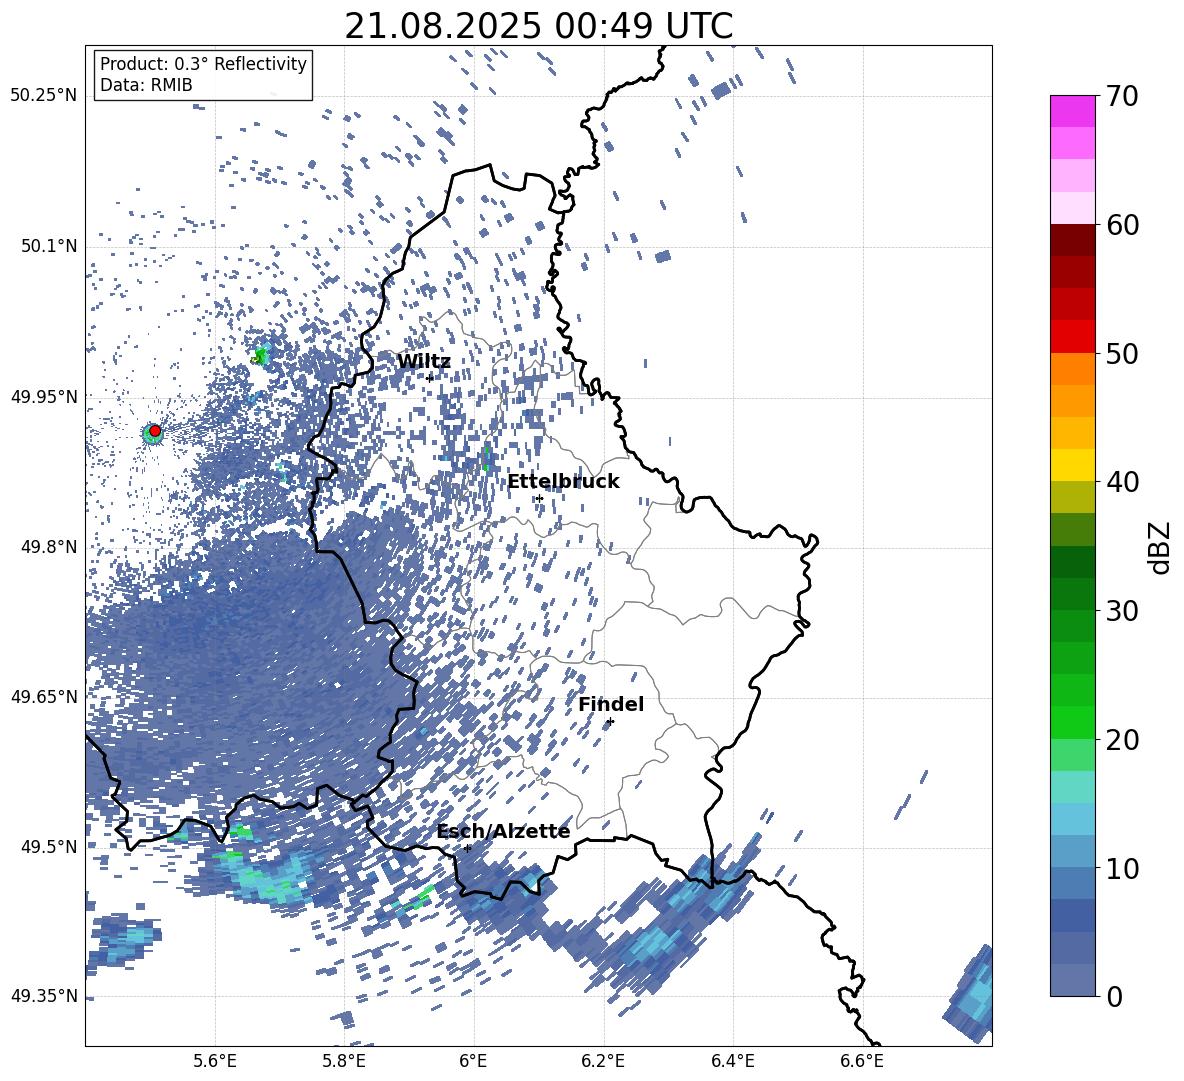
Task: Click the longitude label 6.4°E
Action: [x=732, y=1061]
